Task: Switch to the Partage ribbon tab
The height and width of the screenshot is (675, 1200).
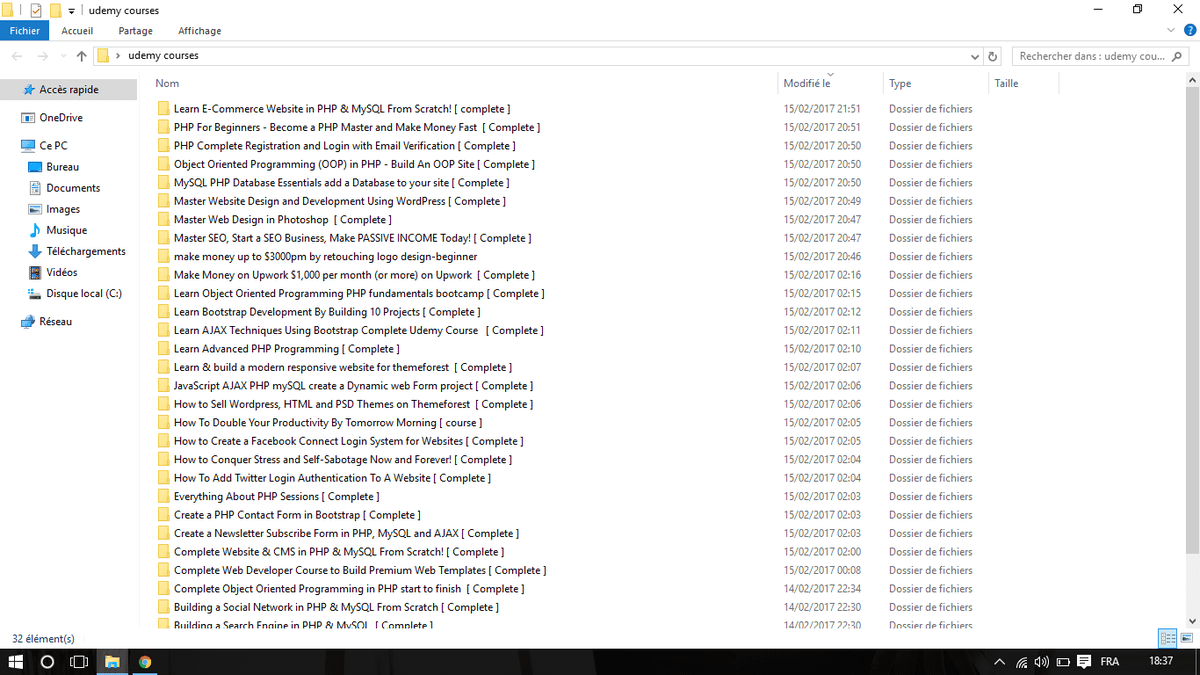Action: [135, 31]
